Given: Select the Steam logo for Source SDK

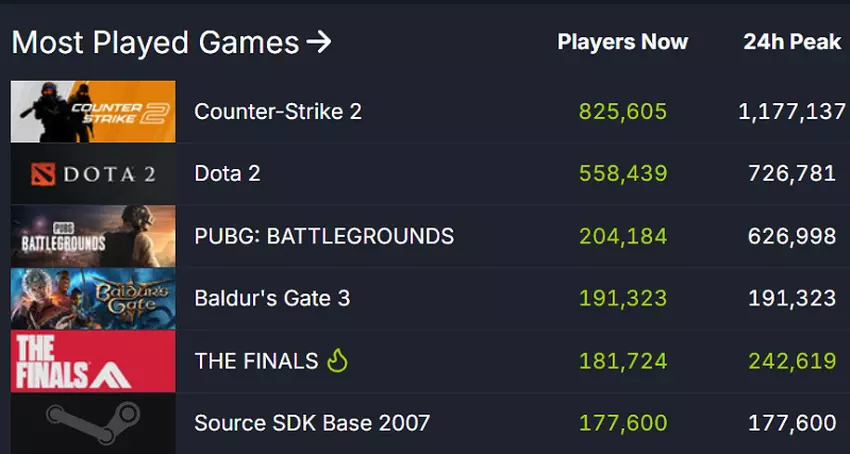Looking at the screenshot, I should click(93, 423).
